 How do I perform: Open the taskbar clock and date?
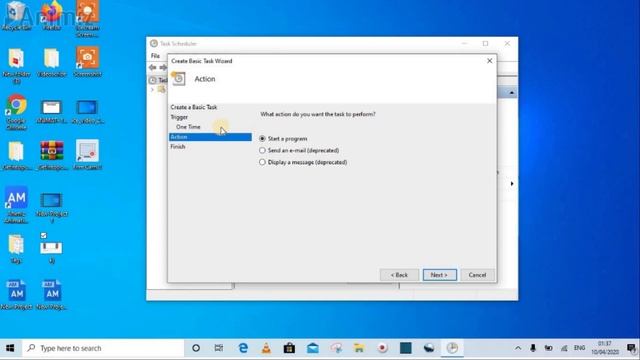tap(605, 348)
